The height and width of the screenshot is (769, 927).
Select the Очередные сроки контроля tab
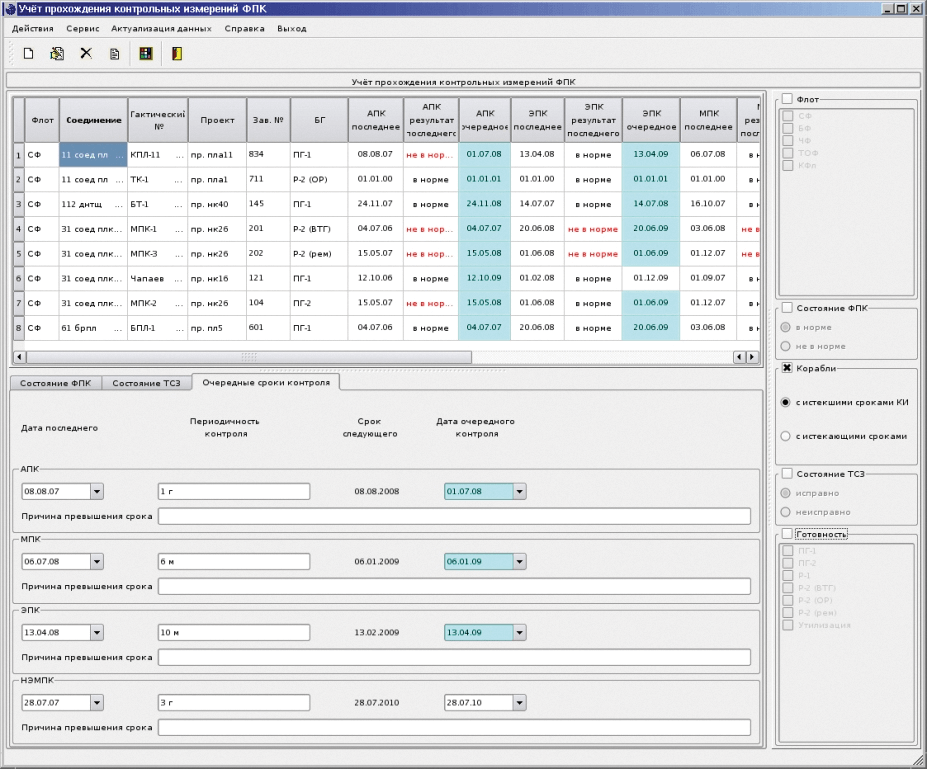(266, 382)
